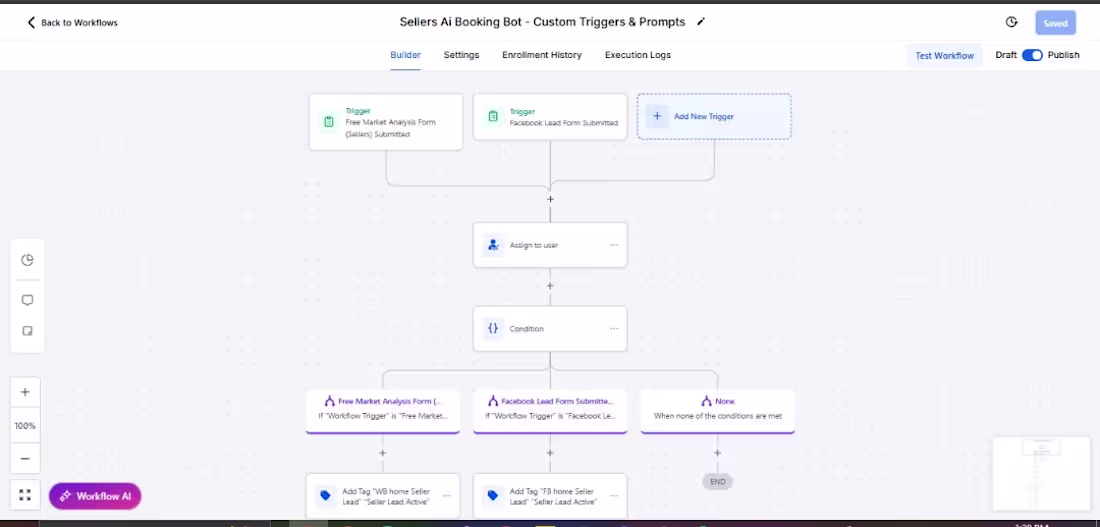View the Execution Logs tab
The height and width of the screenshot is (527, 1100).
tap(638, 55)
